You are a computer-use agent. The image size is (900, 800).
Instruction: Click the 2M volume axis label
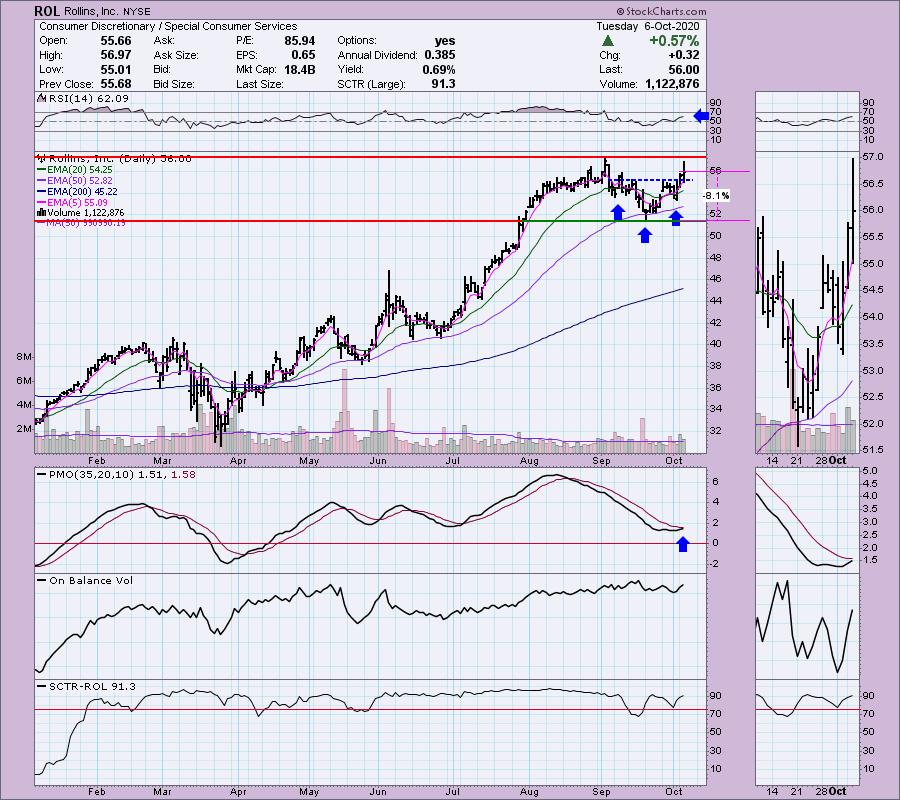click(24, 429)
